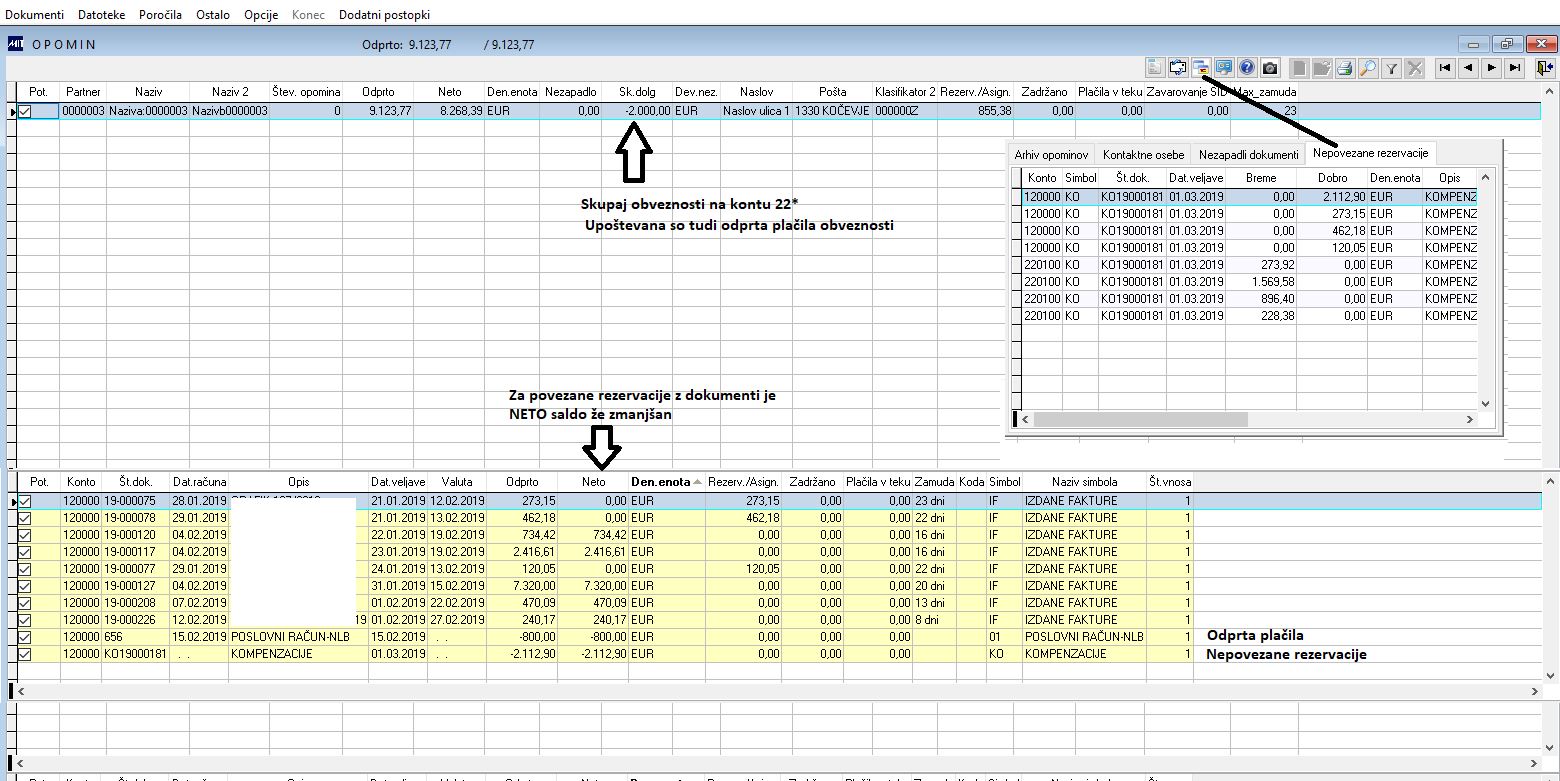Uncheck the checkbox for partner 0000003 row
The width and height of the screenshot is (1560, 781).
(25, 111)
